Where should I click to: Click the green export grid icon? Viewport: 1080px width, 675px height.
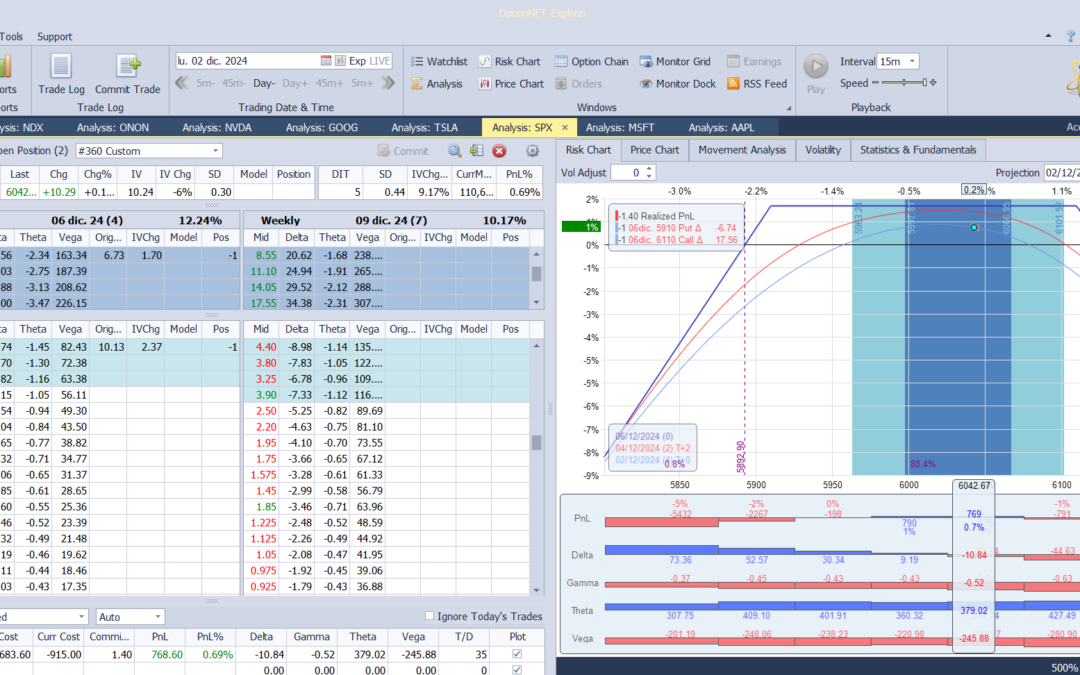(477, 151)
